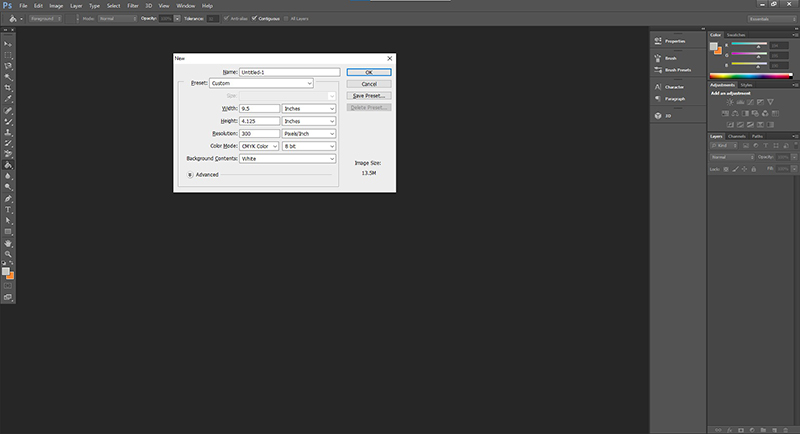The height and width of the screenshot is (434, 800).
Task: Toggle the Contiguous checkbox
Action: click(254, 18)
